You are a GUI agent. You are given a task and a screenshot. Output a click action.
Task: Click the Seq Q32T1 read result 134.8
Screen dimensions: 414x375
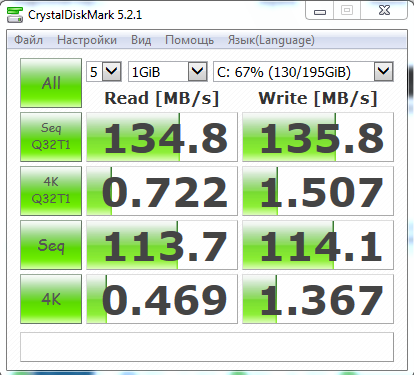point(162,137)
